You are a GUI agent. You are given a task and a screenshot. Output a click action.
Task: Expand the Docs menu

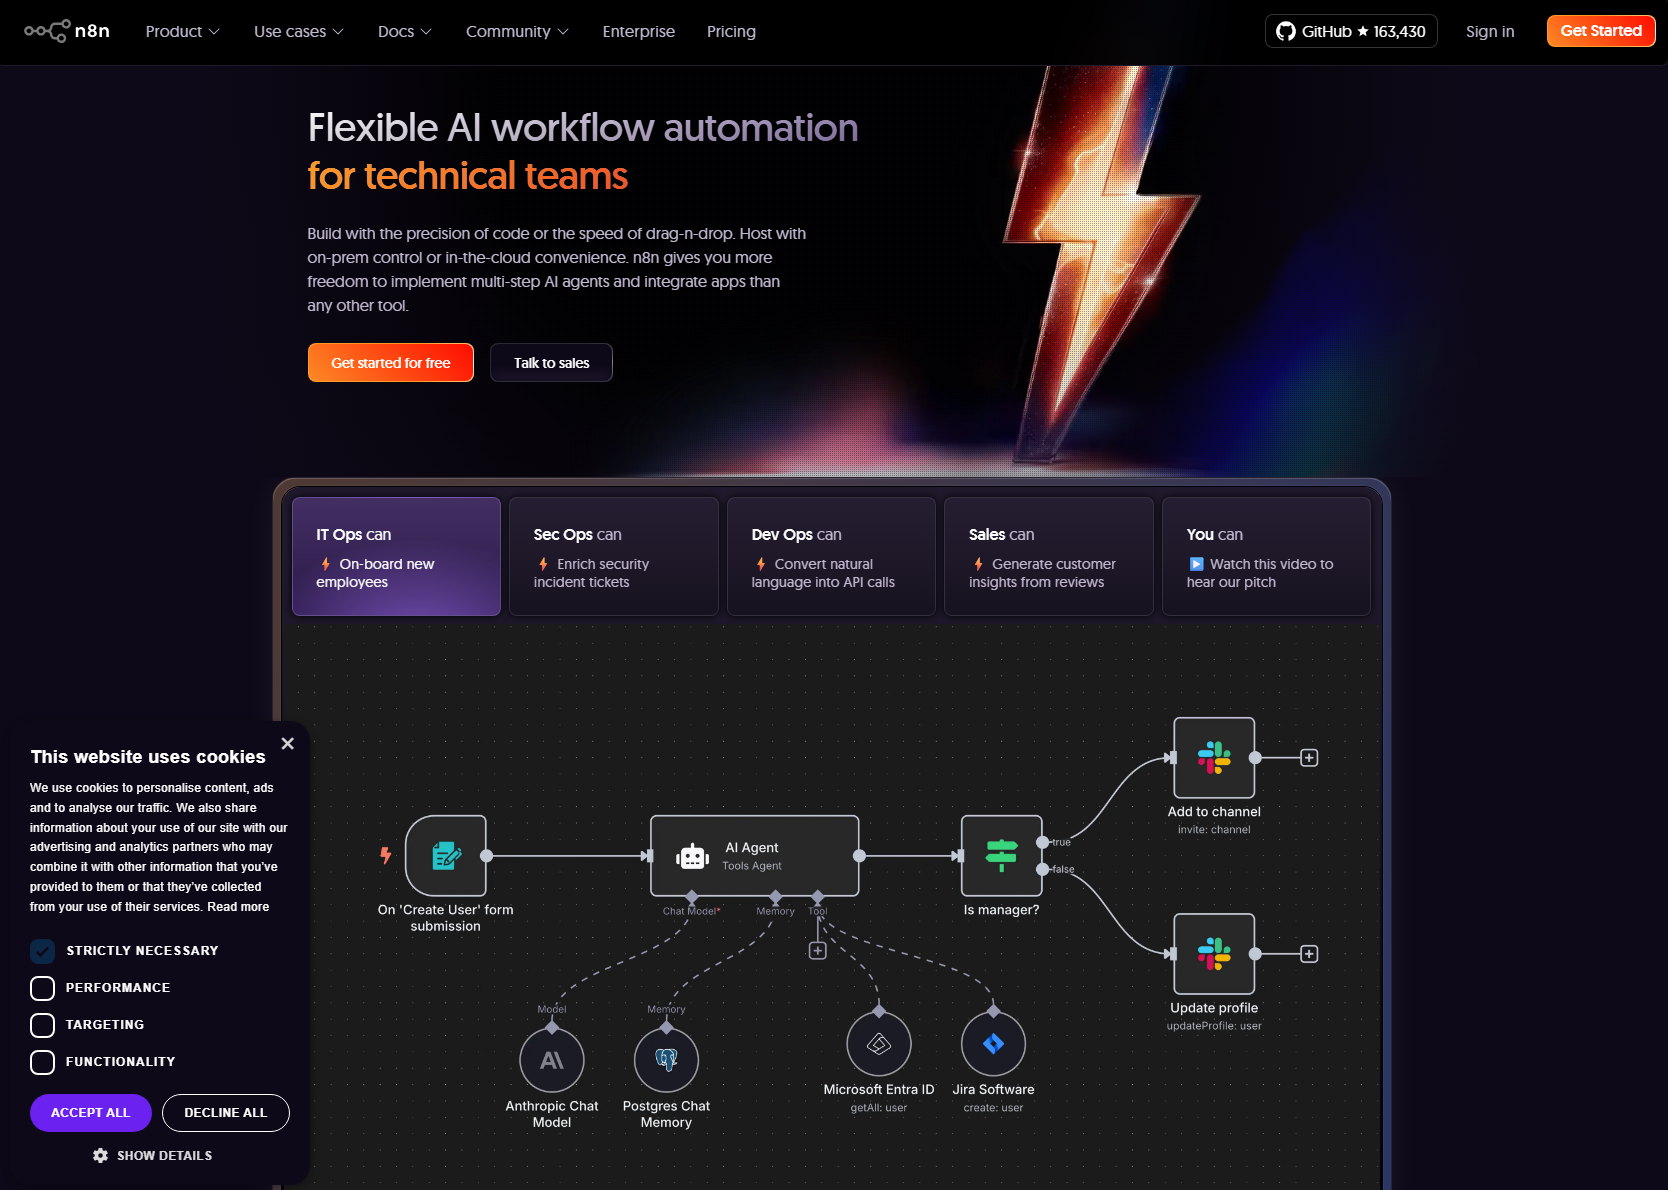point(405,31)
